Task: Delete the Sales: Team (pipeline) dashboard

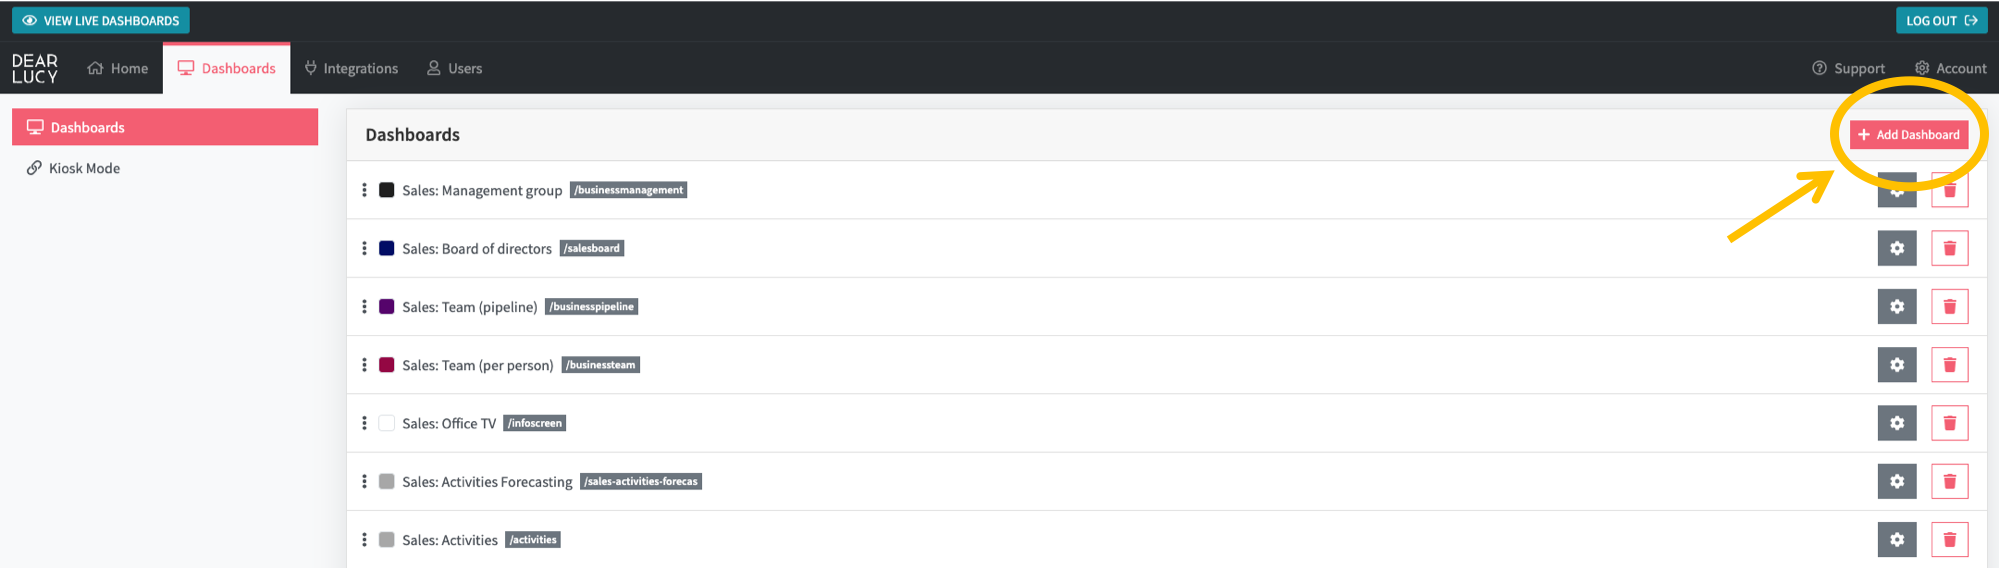Action: 1949,306
